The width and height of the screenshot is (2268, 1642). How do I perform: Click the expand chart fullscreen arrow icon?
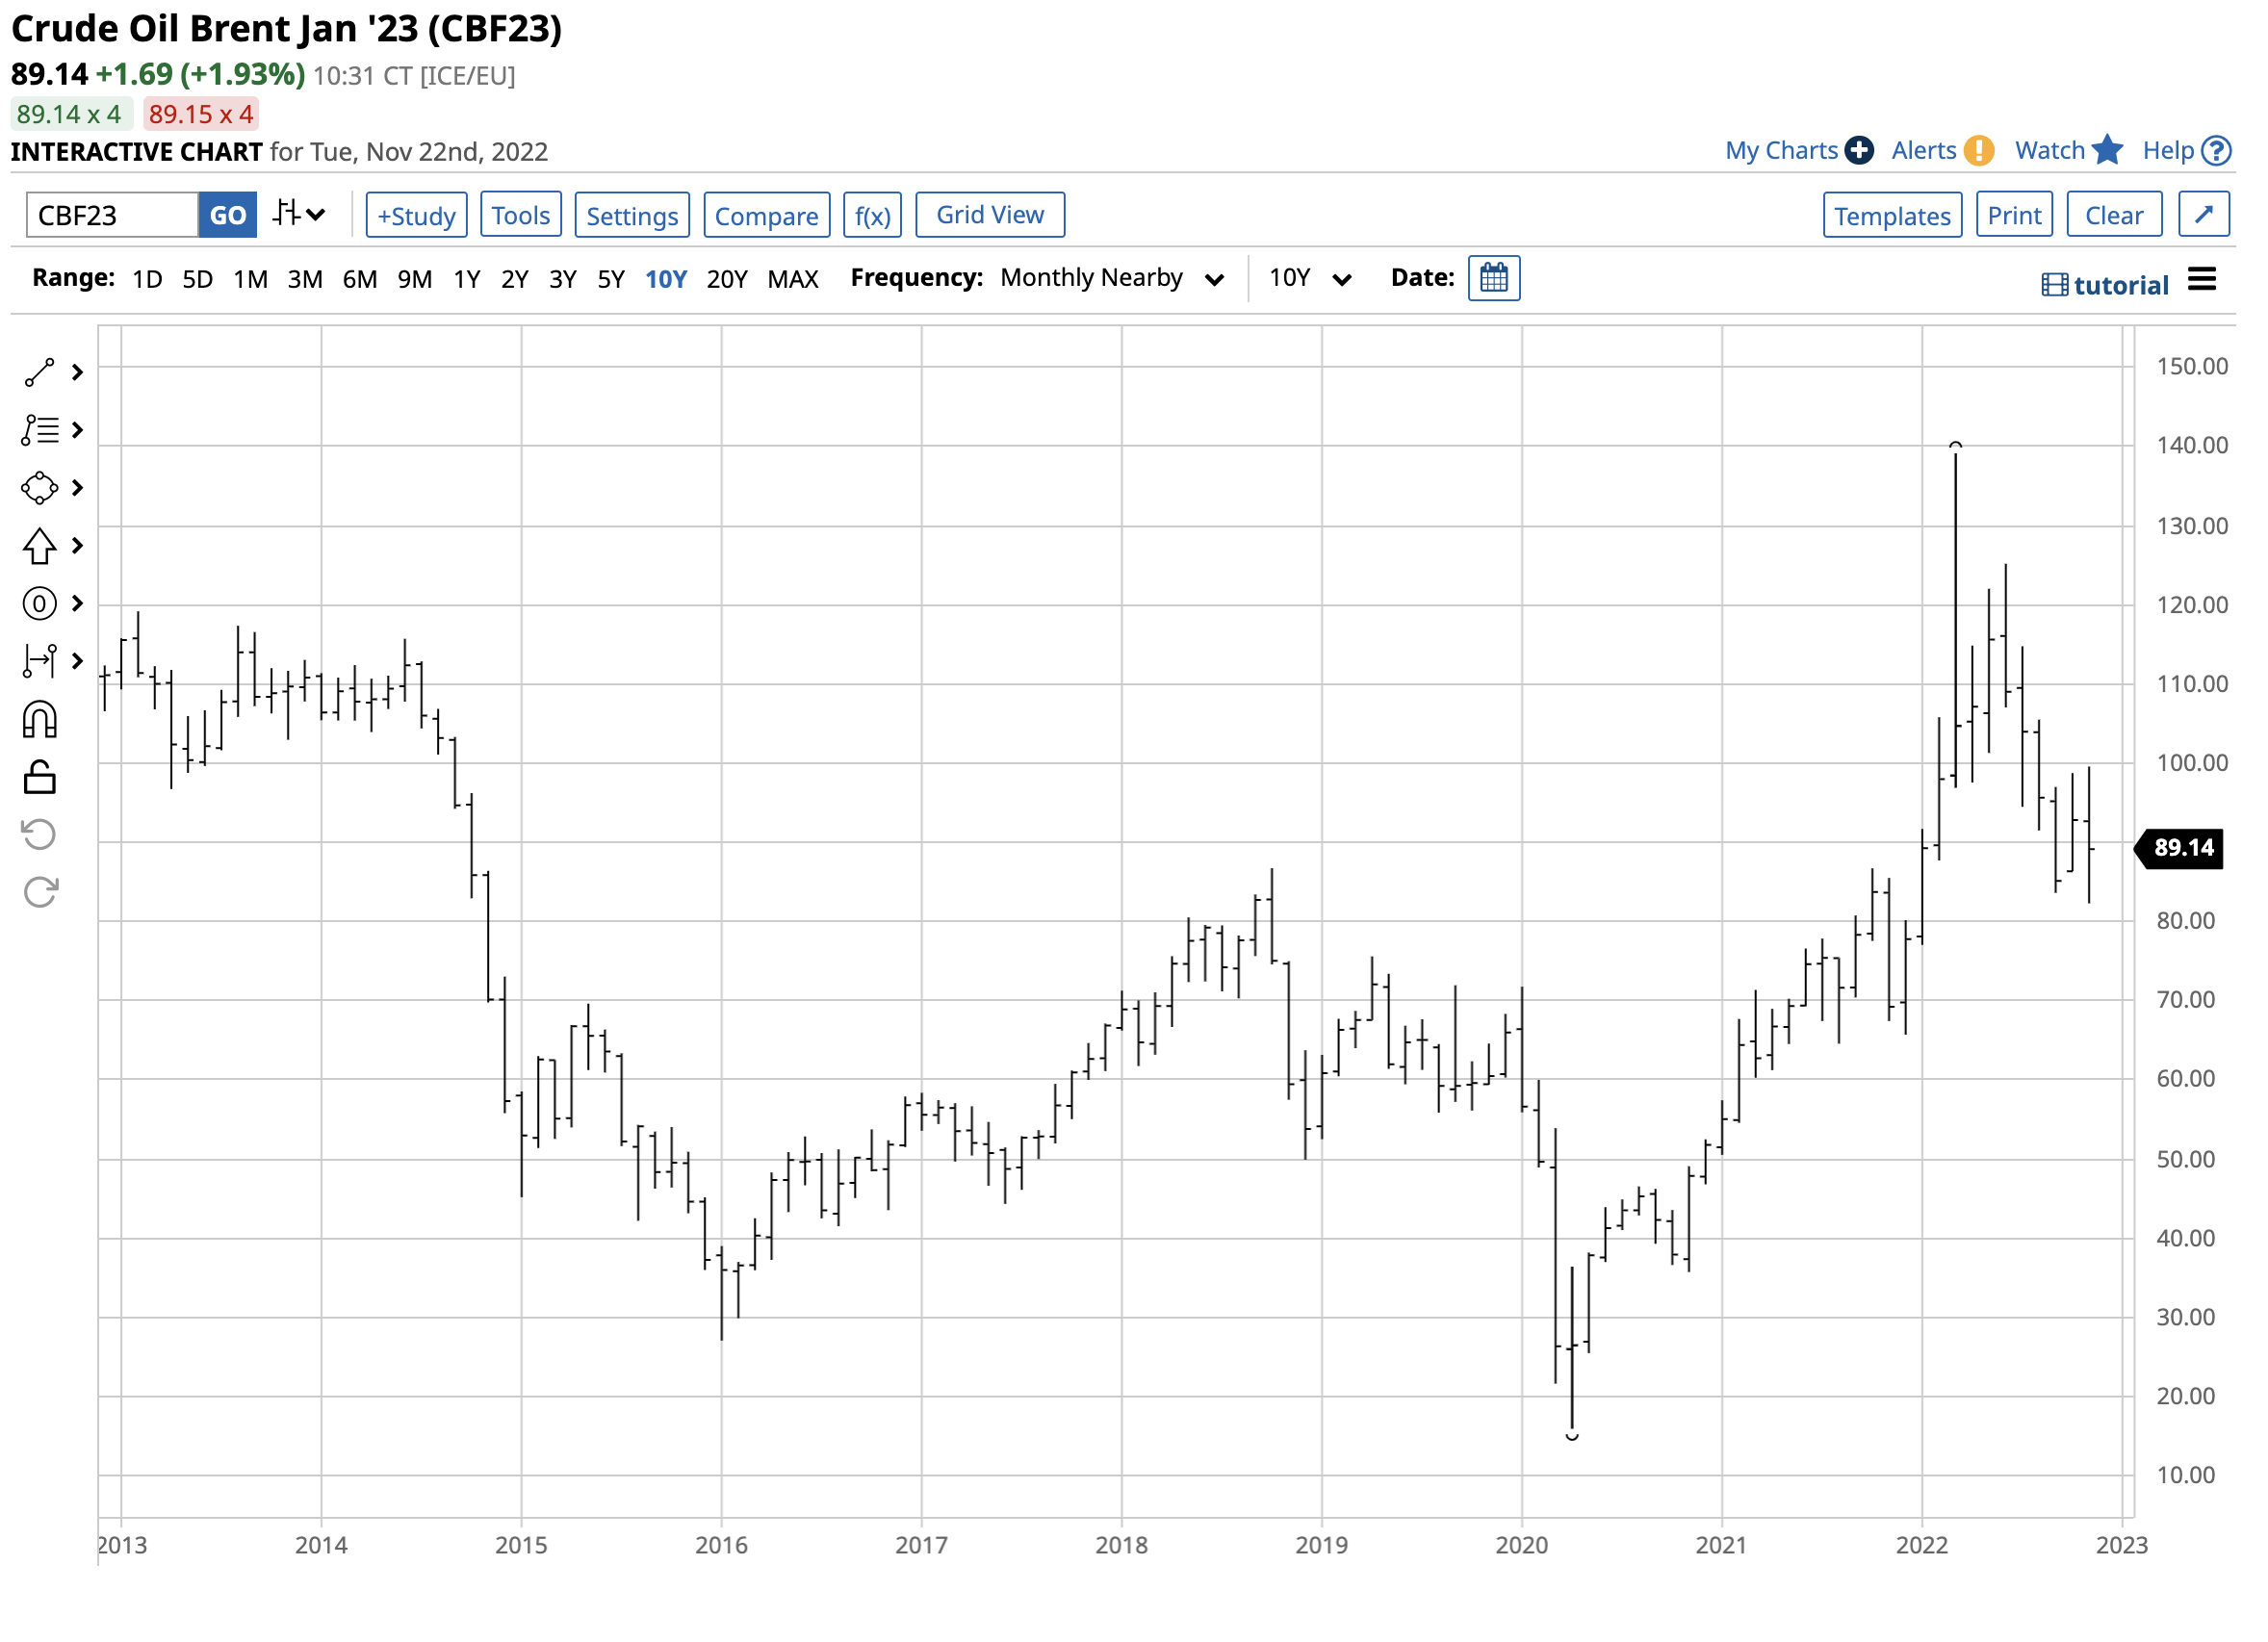[2205, 214]
